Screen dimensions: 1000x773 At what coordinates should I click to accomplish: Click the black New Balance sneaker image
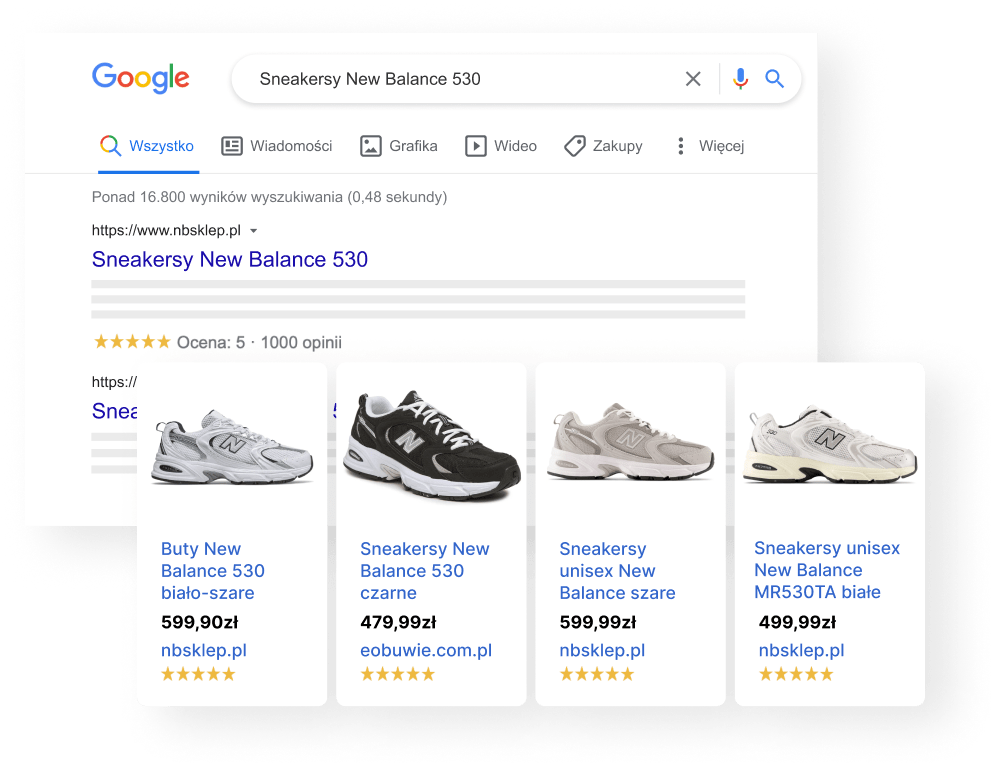coord(431,445)
